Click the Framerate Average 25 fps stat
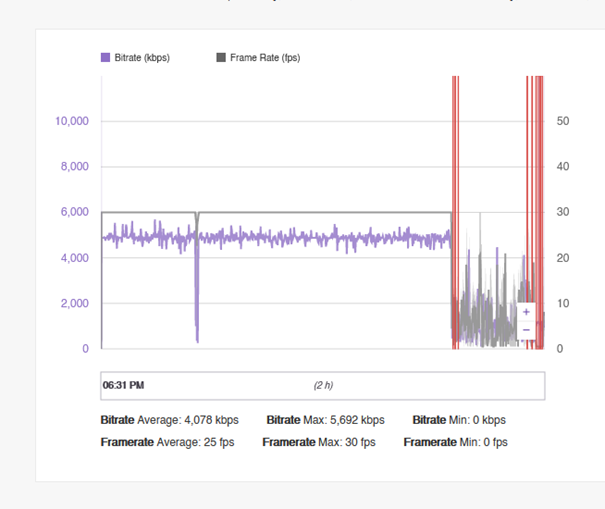Screen dimensions: 605x509 tap(167, 442)
